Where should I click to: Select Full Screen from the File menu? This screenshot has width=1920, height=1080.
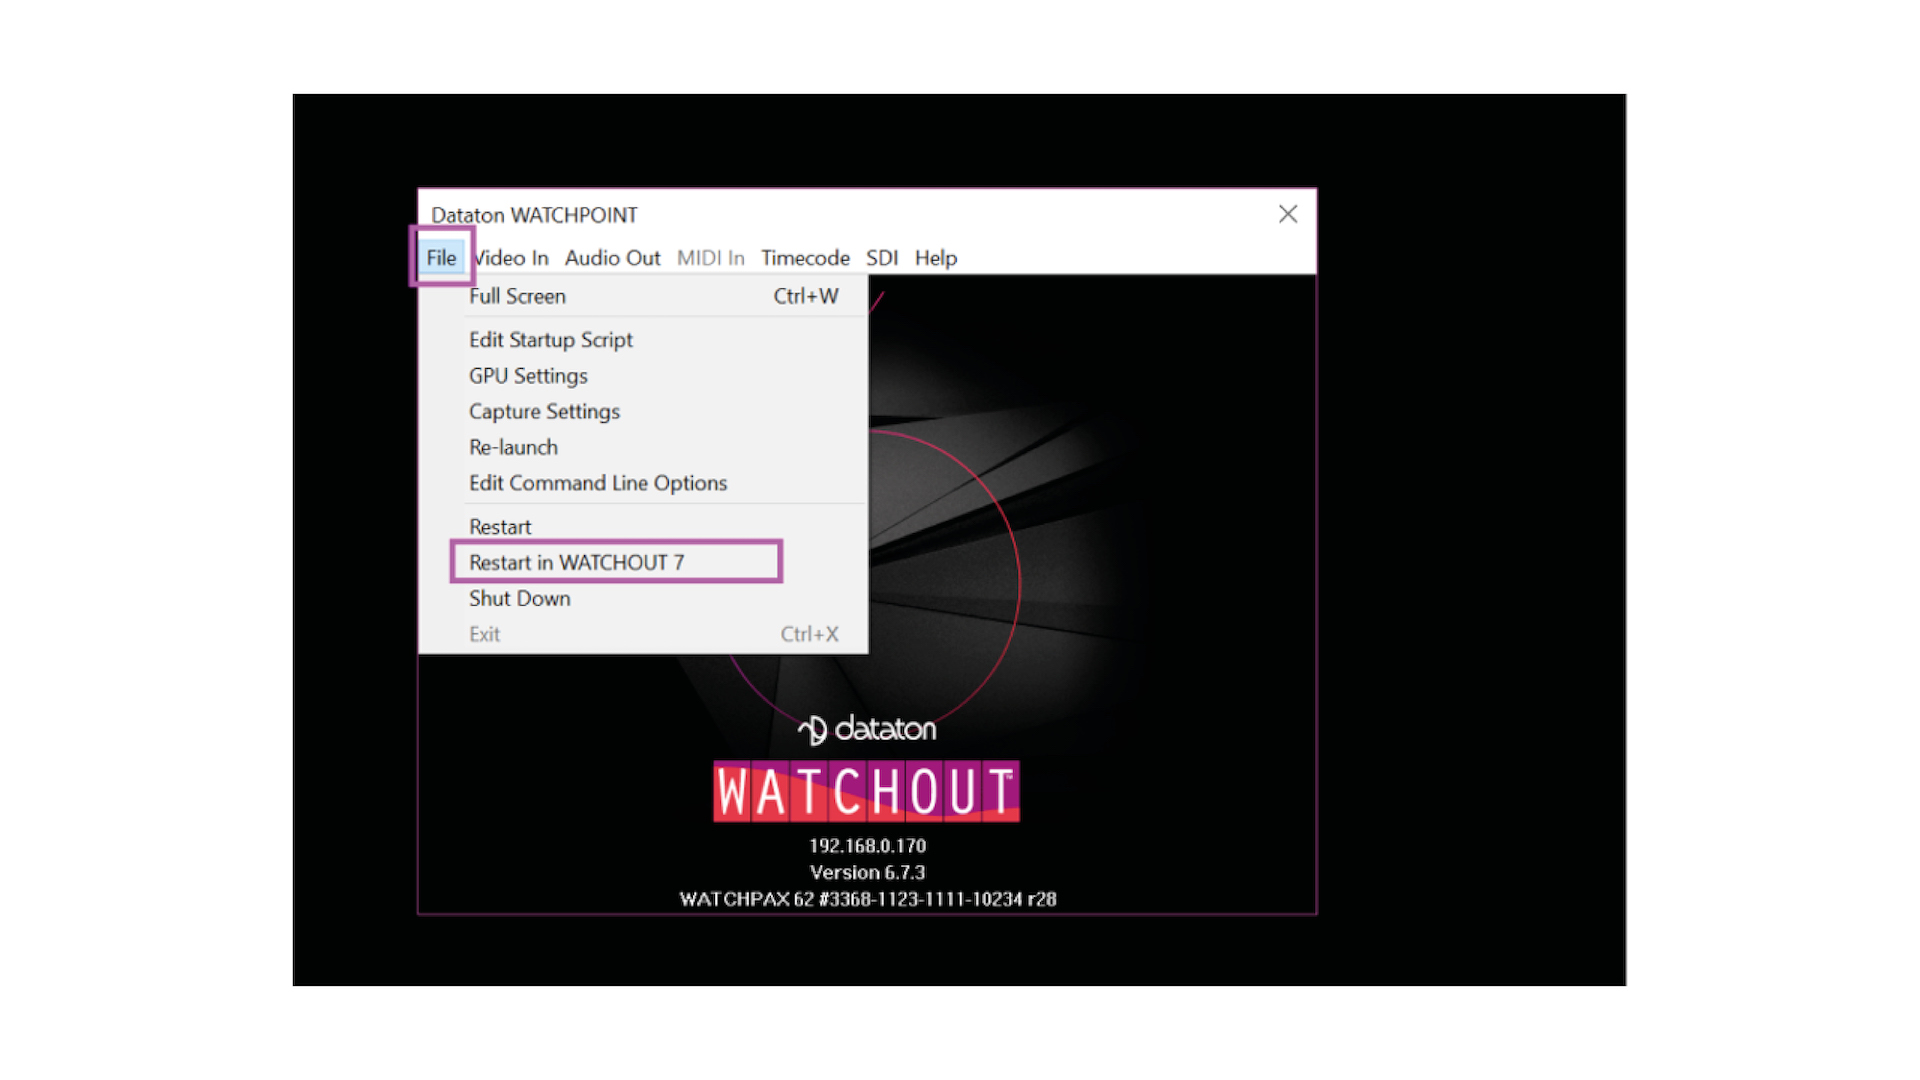[517, 296]
